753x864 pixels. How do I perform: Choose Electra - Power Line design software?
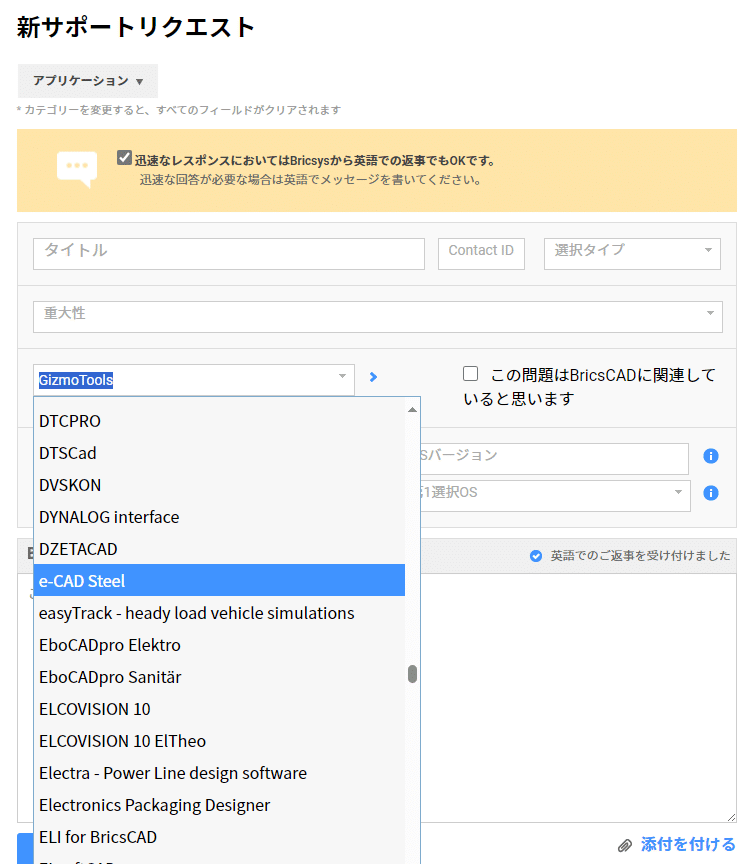pos(219,773)
